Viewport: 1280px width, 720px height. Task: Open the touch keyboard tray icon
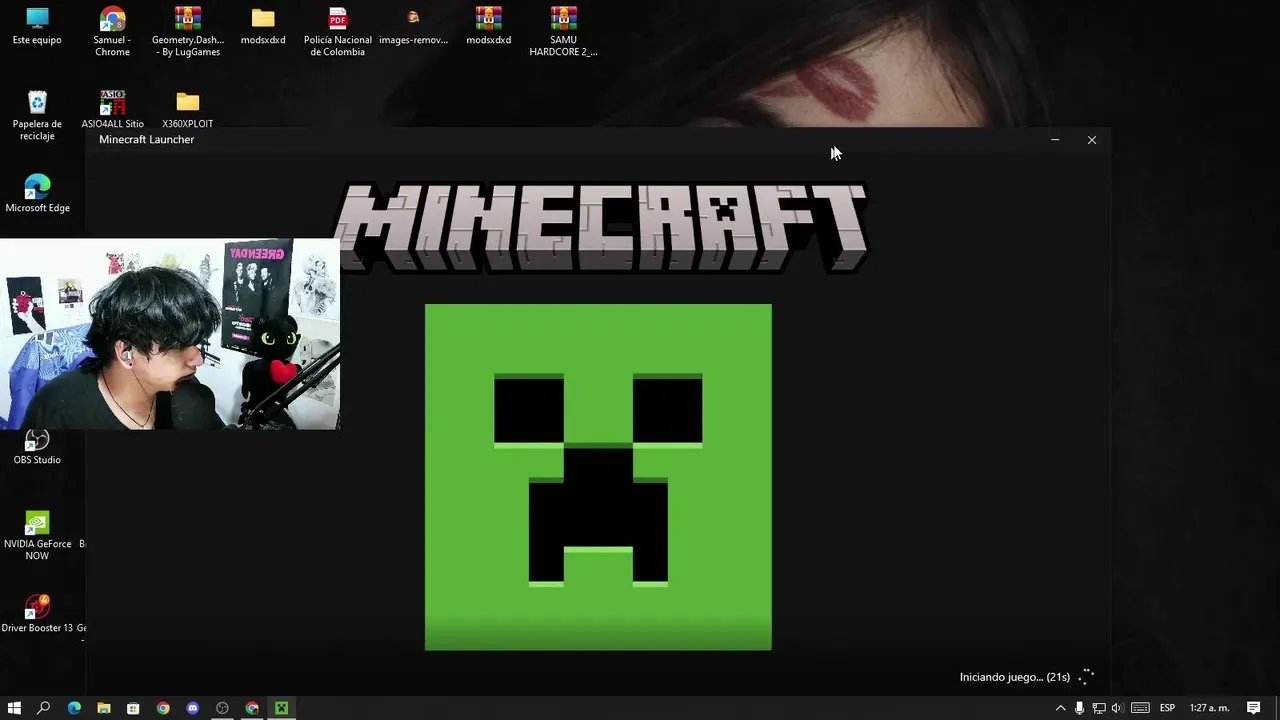(1140, 708)
